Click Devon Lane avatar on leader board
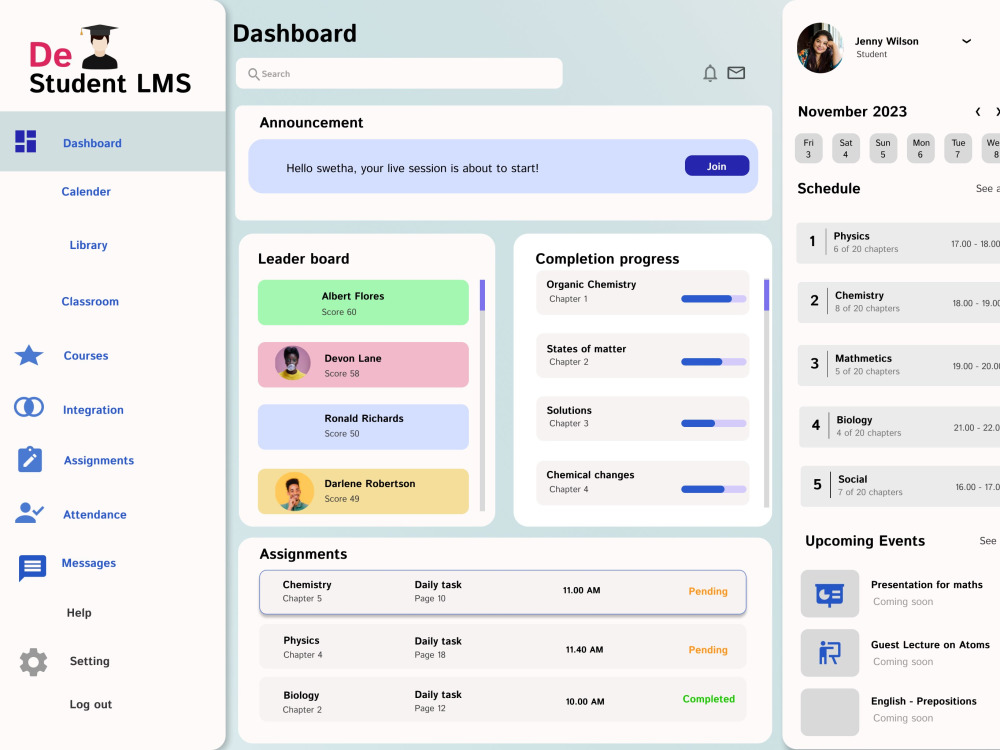This screenshot has width=1000, height=750. click(x=292, y=363)
